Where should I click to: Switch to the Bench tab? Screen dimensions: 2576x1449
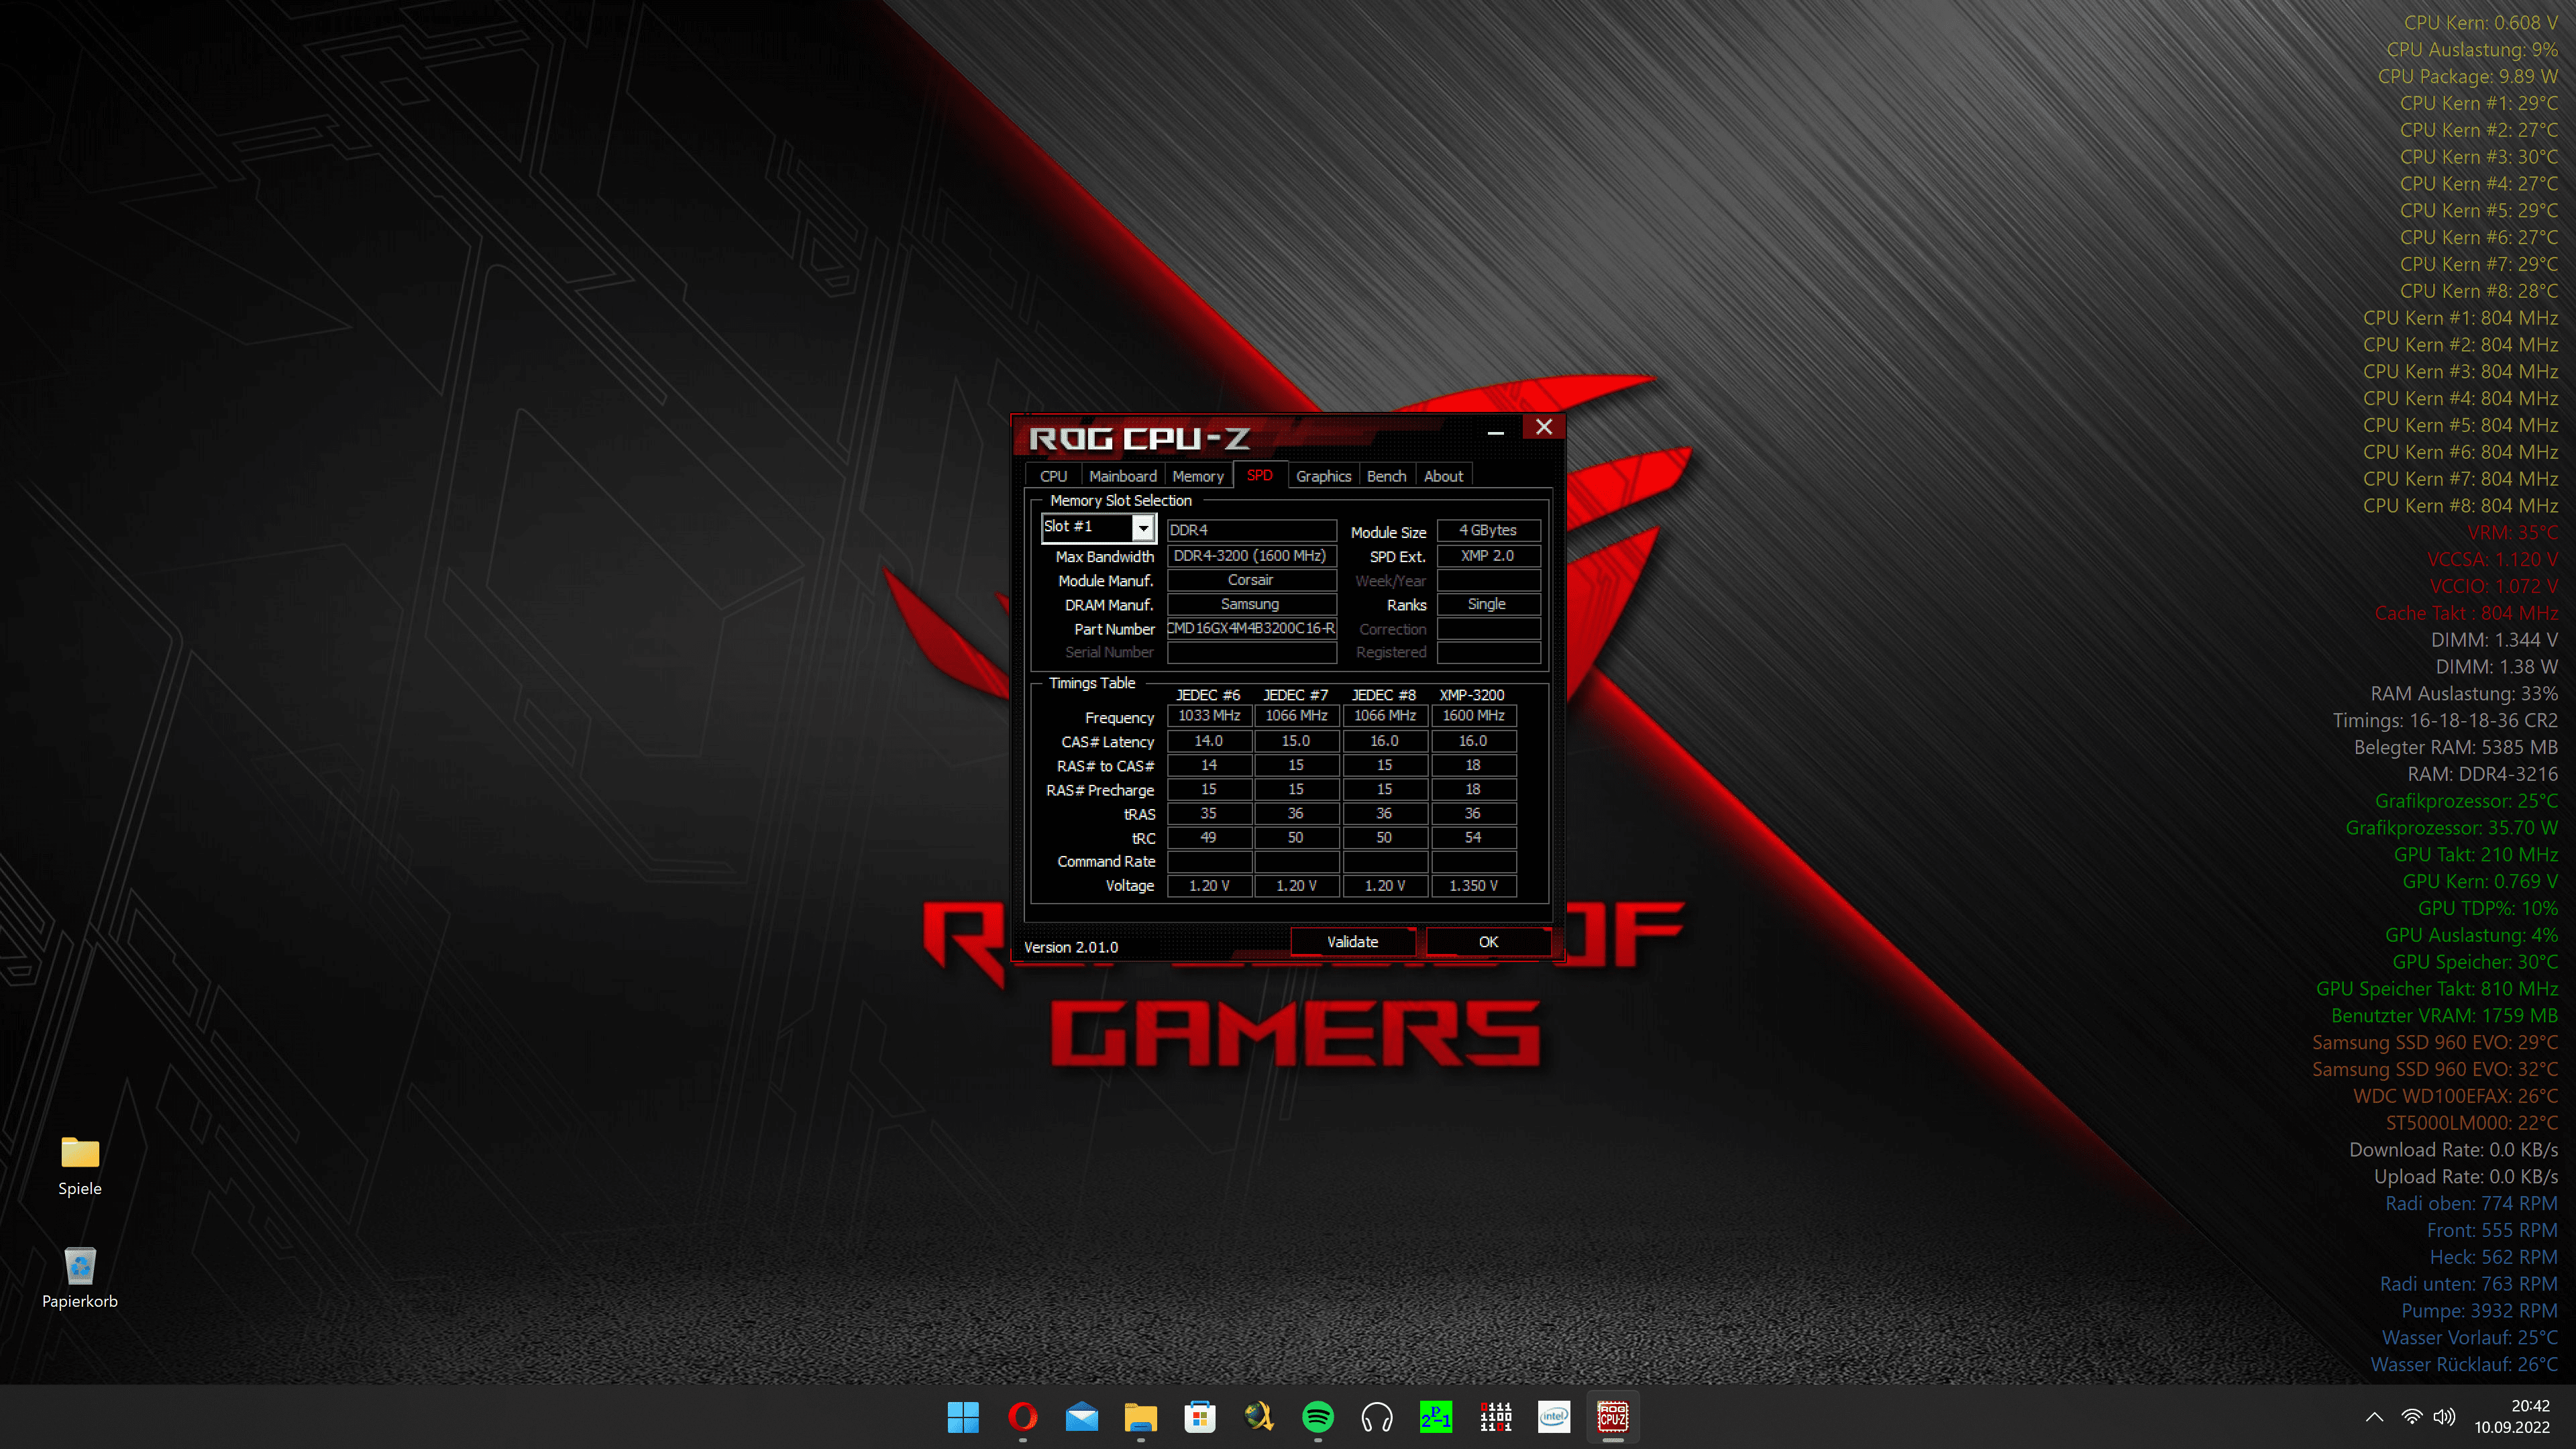(x=1386, y=476)
